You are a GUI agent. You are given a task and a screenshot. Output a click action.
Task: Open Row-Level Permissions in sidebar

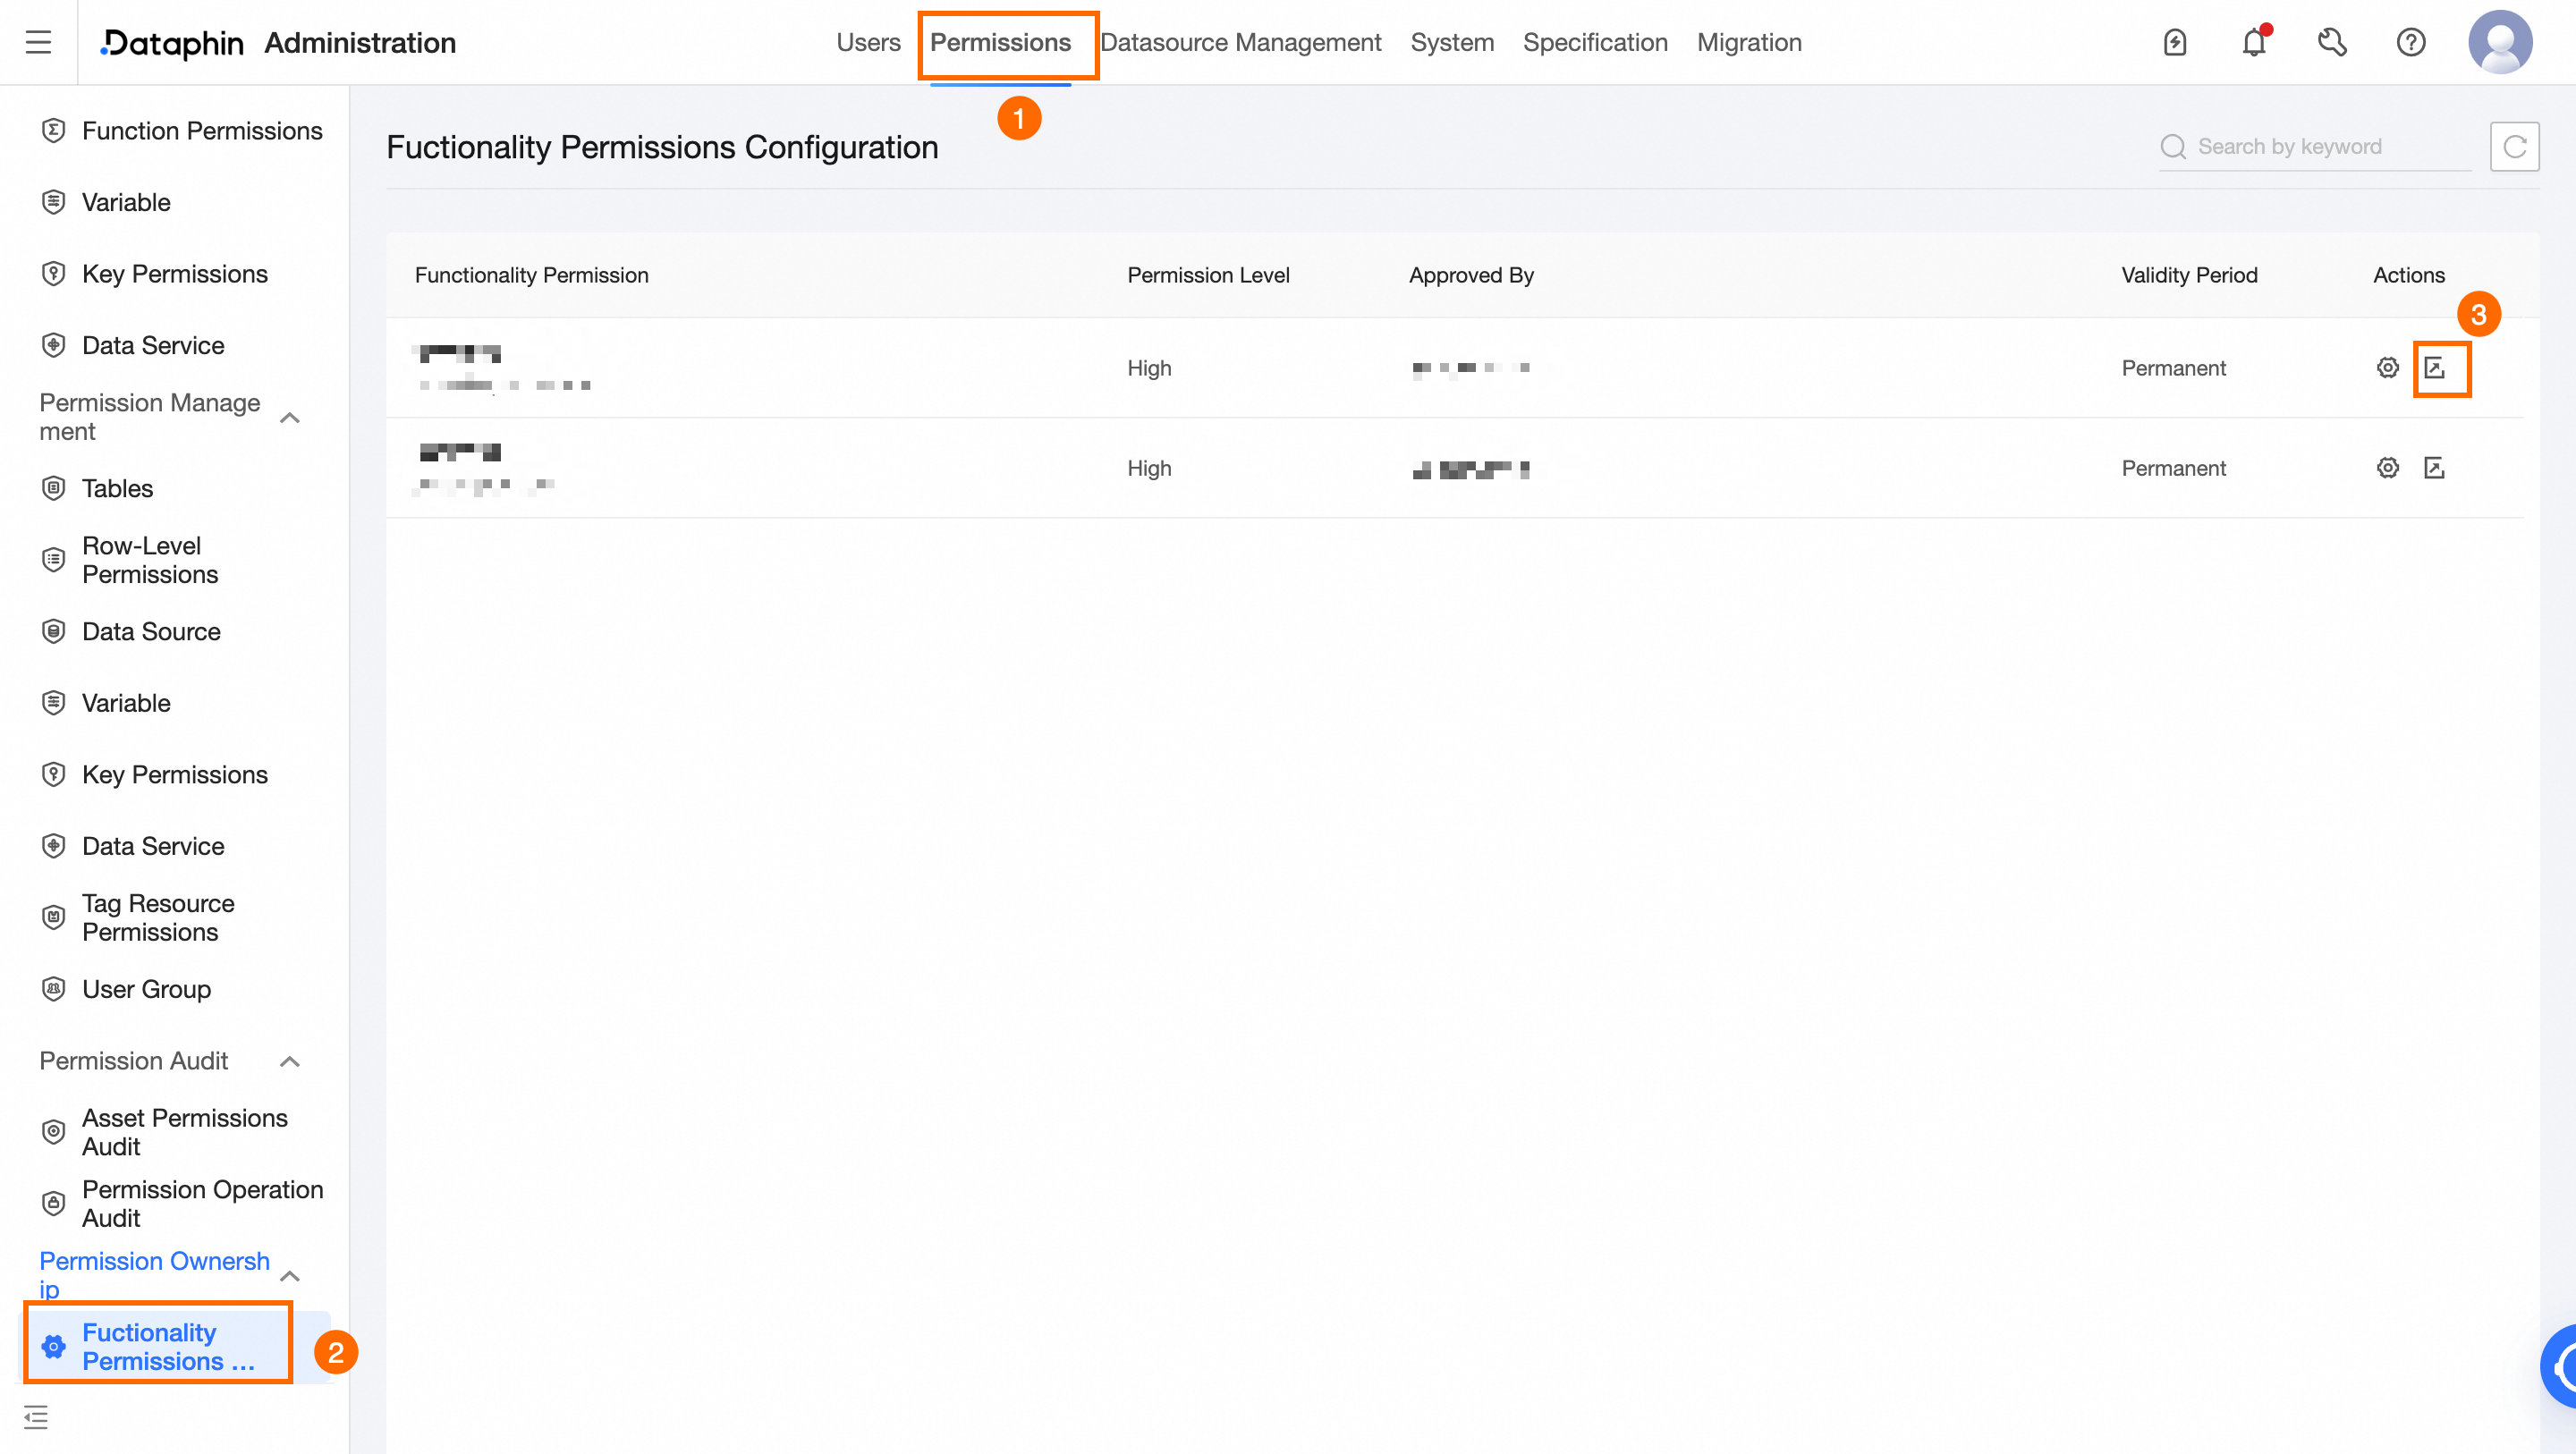point(150,560)
